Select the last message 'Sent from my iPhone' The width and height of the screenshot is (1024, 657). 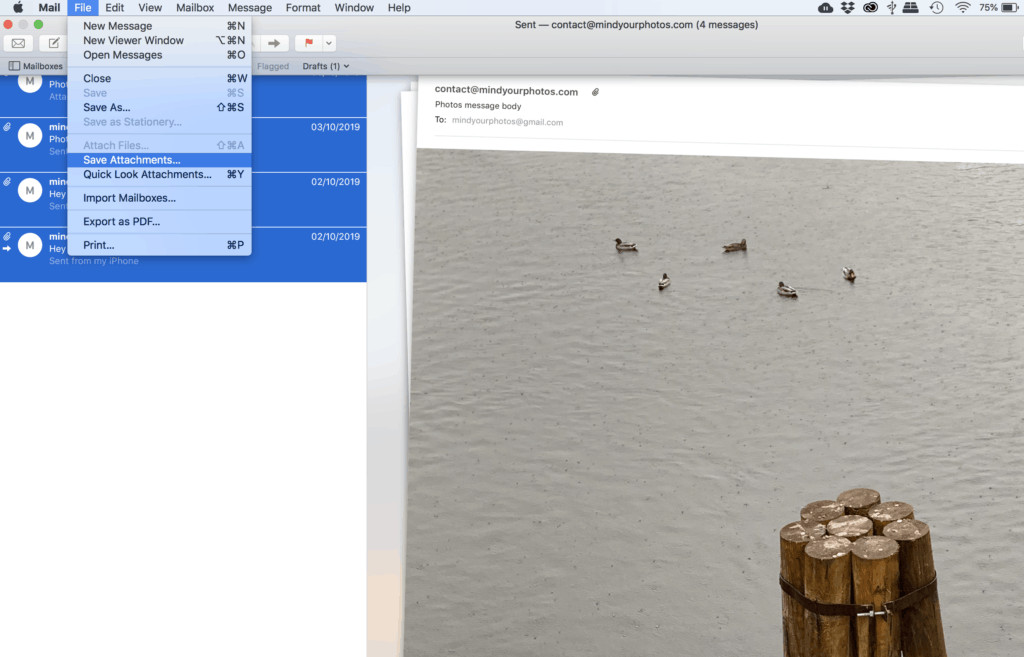tap(183, 254)
